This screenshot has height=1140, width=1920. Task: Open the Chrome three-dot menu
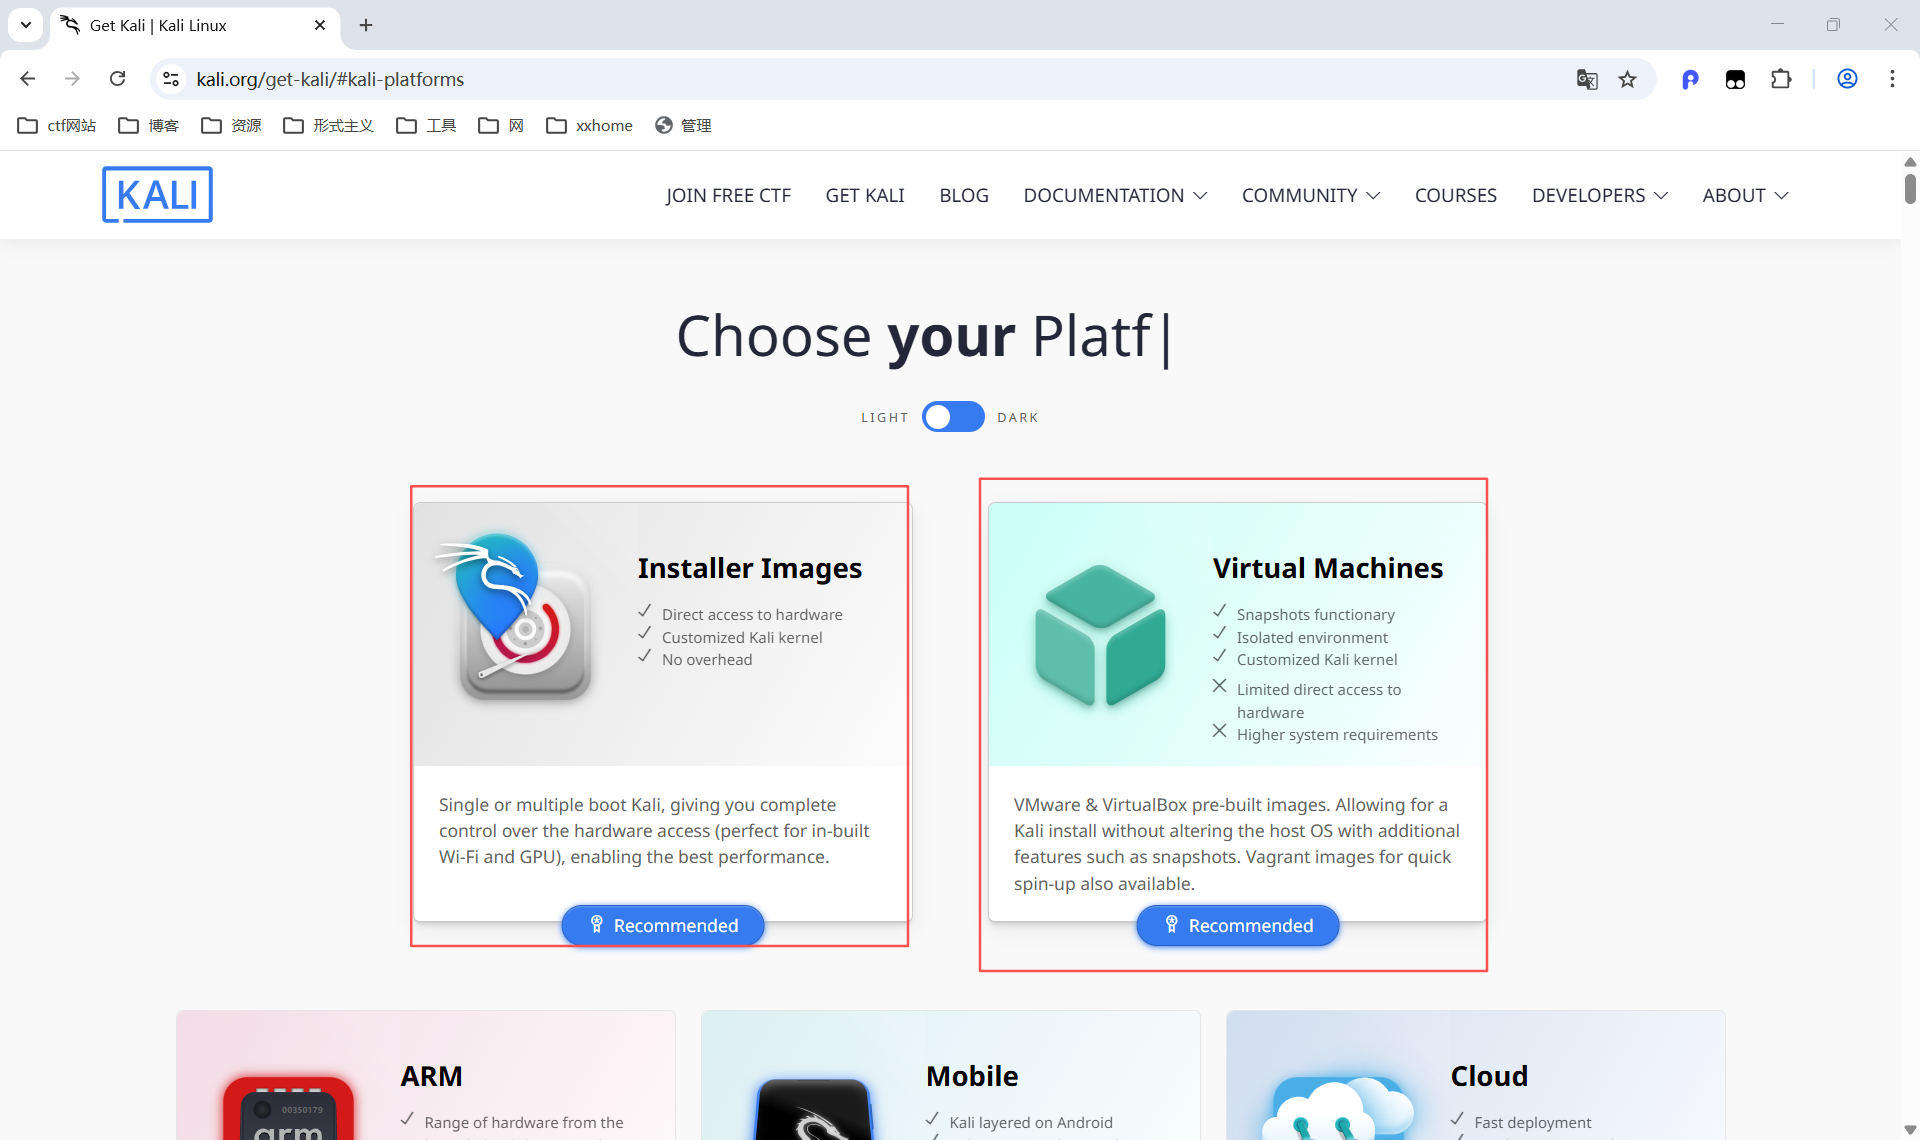coord(1892,79)
